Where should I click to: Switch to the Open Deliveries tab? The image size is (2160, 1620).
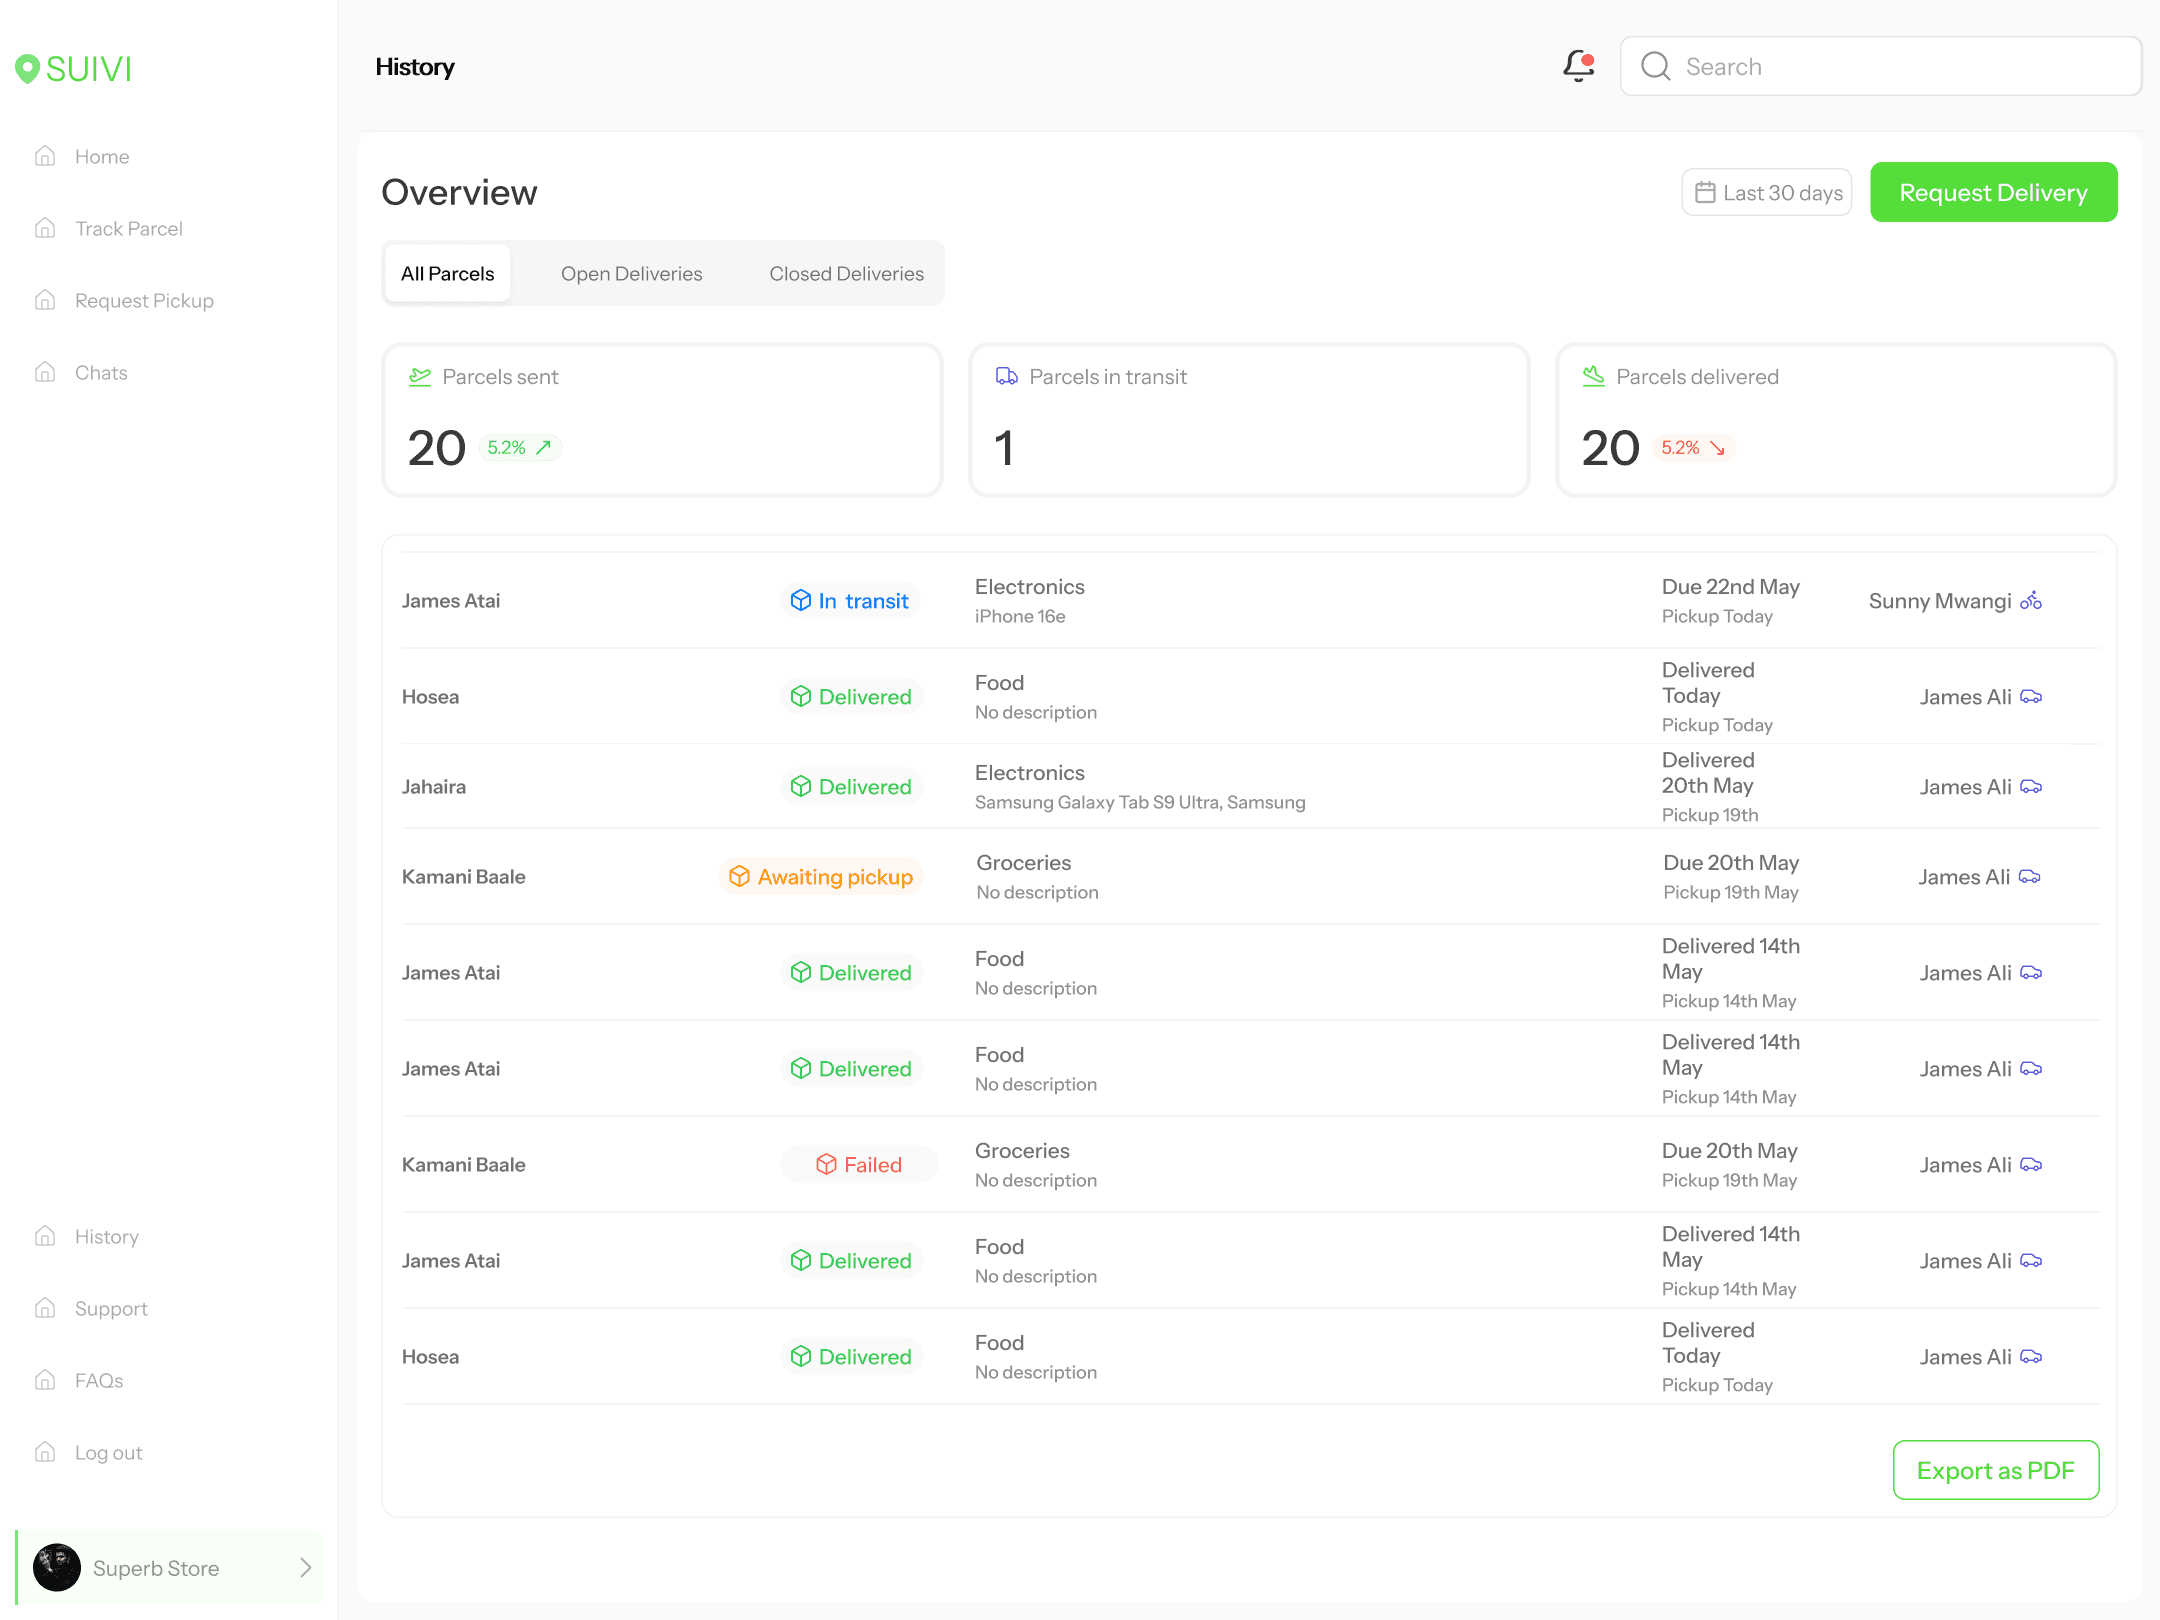(631, 274)
